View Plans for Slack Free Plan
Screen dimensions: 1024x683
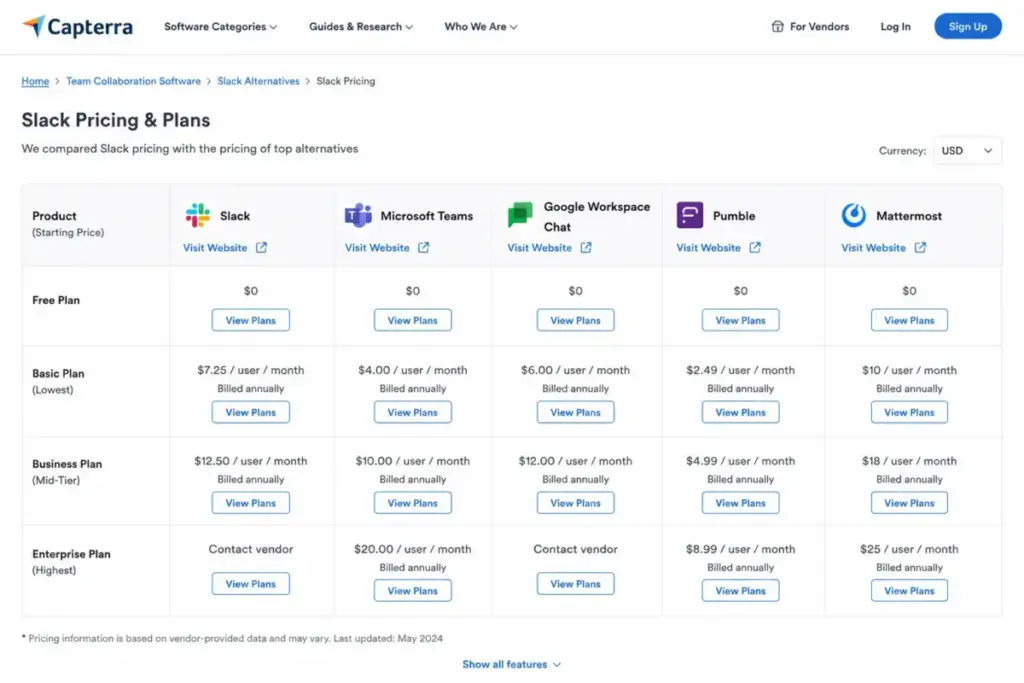coord(251,320)
